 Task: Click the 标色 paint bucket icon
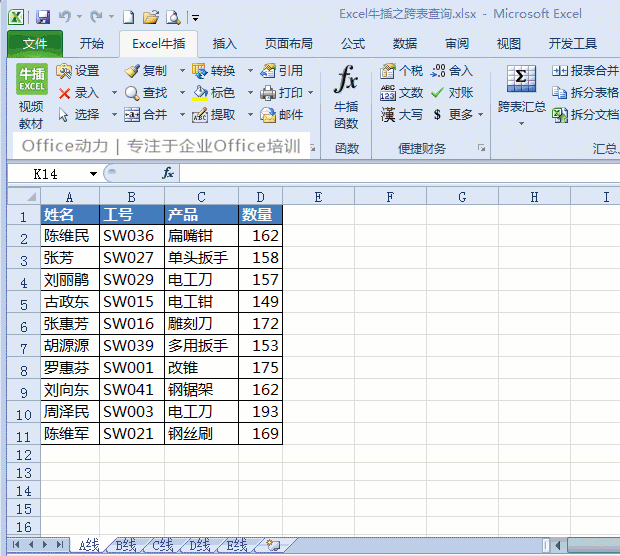click(200, 93)
